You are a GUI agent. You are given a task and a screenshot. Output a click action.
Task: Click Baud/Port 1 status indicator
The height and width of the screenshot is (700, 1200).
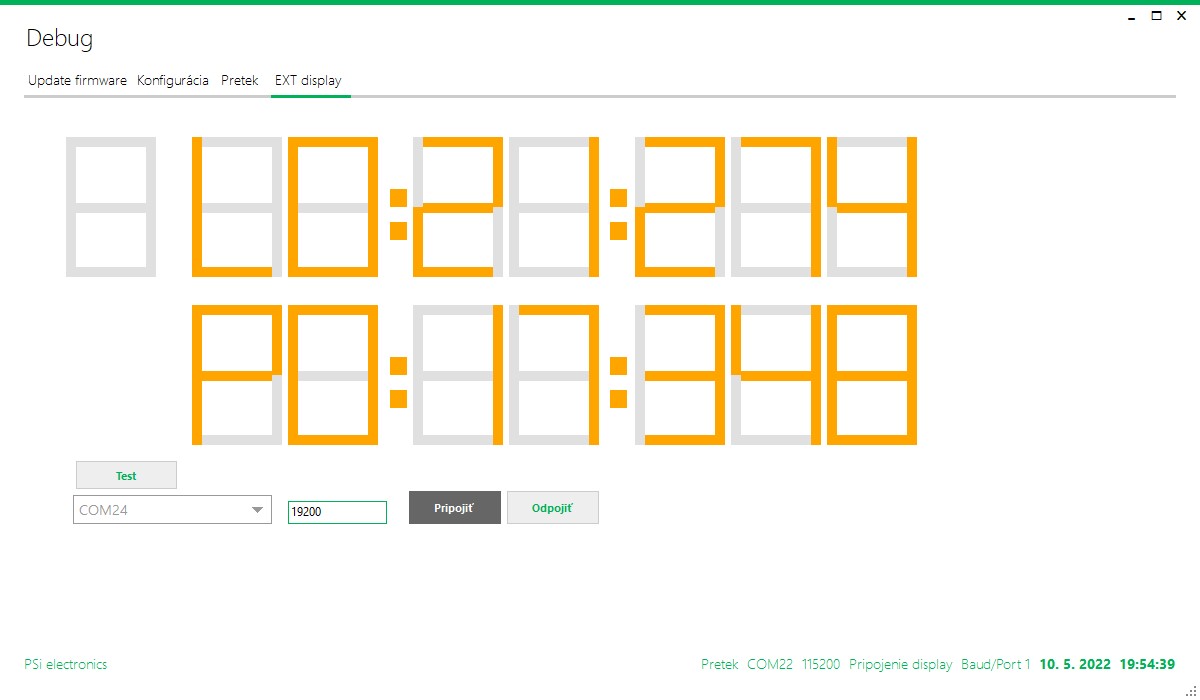click(x=995, y=664)
